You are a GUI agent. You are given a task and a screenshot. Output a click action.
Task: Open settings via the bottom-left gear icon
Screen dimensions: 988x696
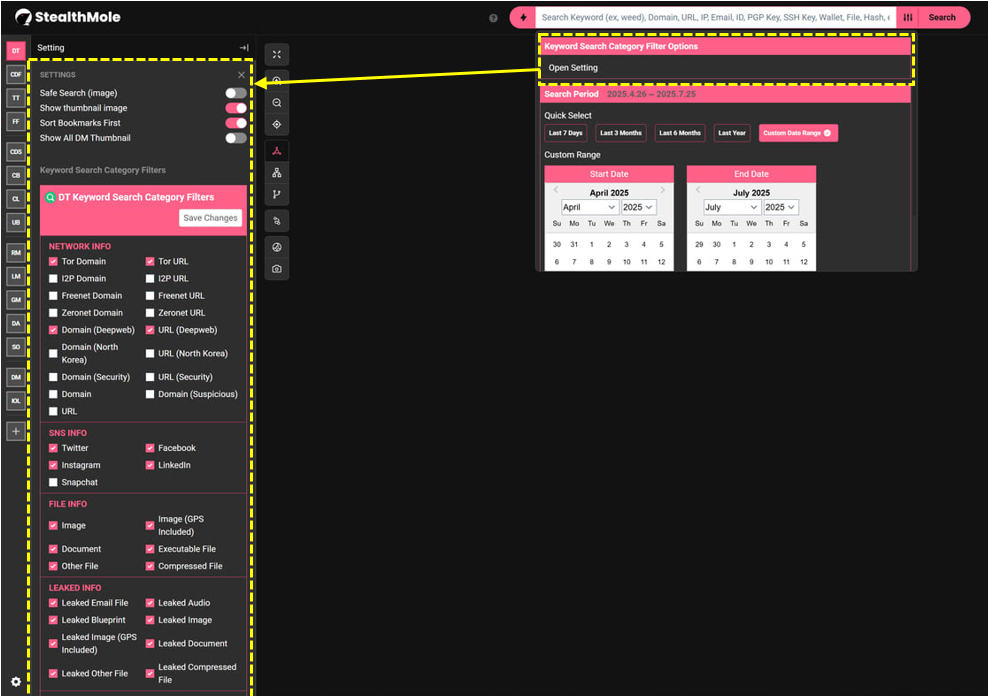coord(16,682)
